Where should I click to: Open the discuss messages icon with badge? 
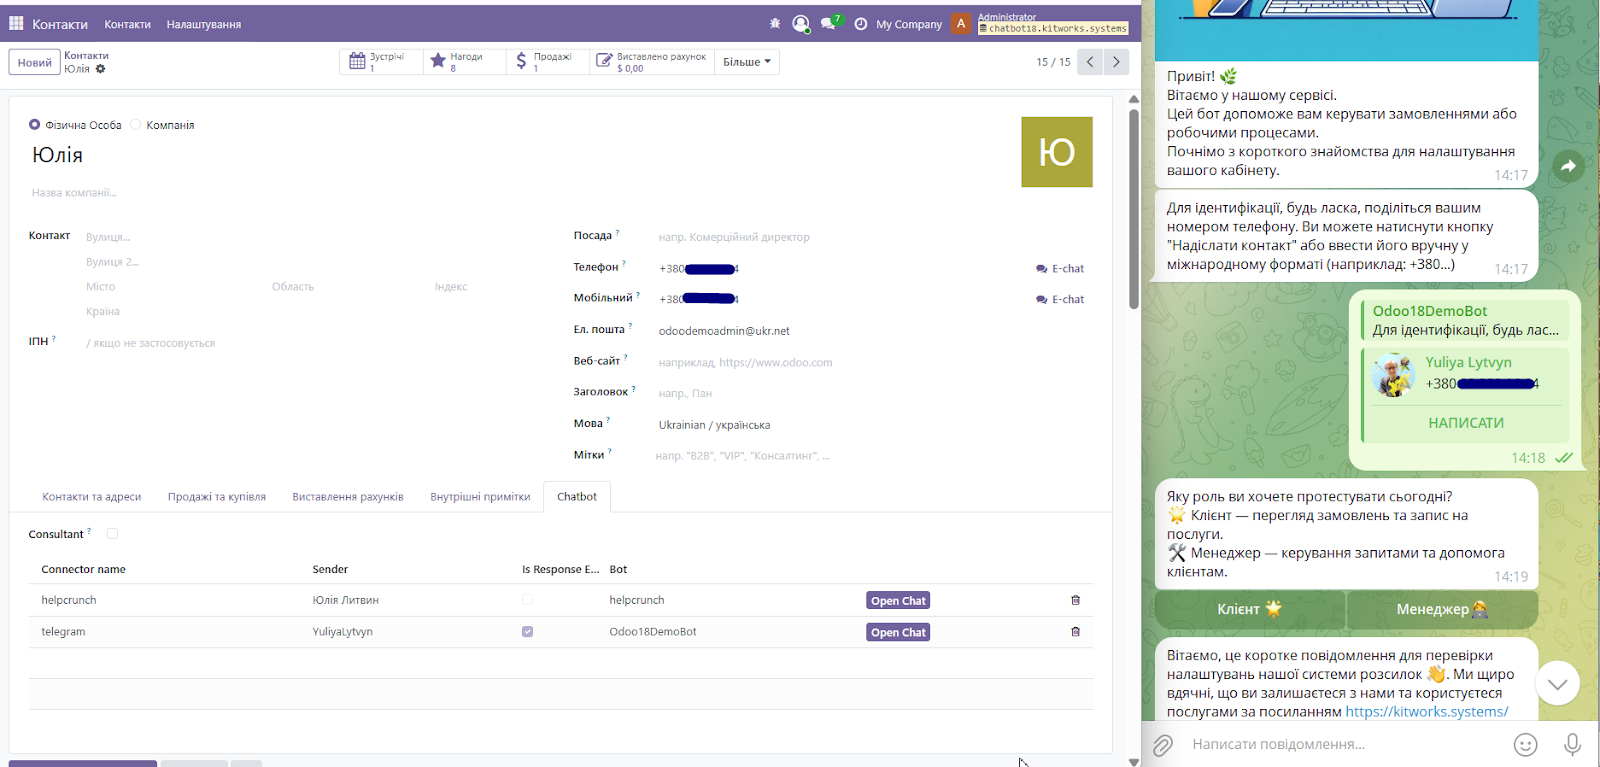pos(829,23)
